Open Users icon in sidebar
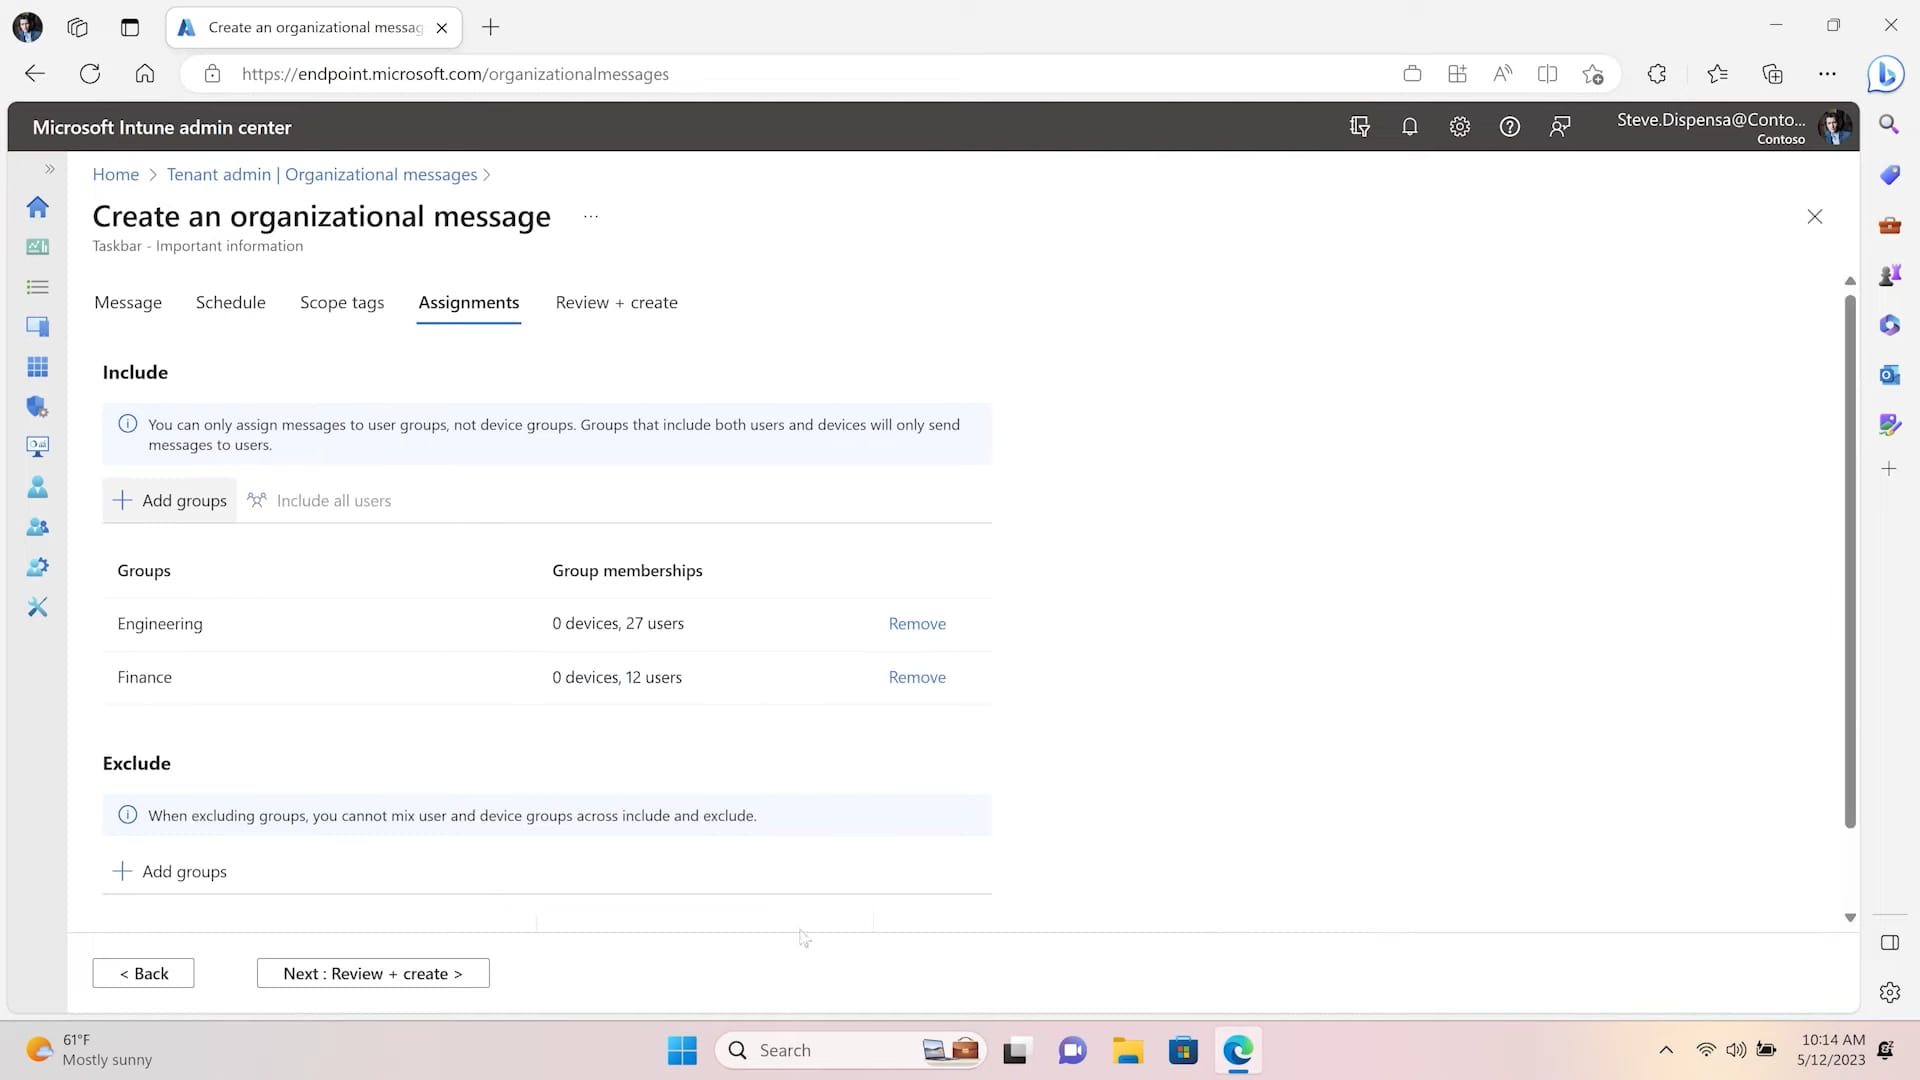The image size is (1920, 1080). [37, 487]
